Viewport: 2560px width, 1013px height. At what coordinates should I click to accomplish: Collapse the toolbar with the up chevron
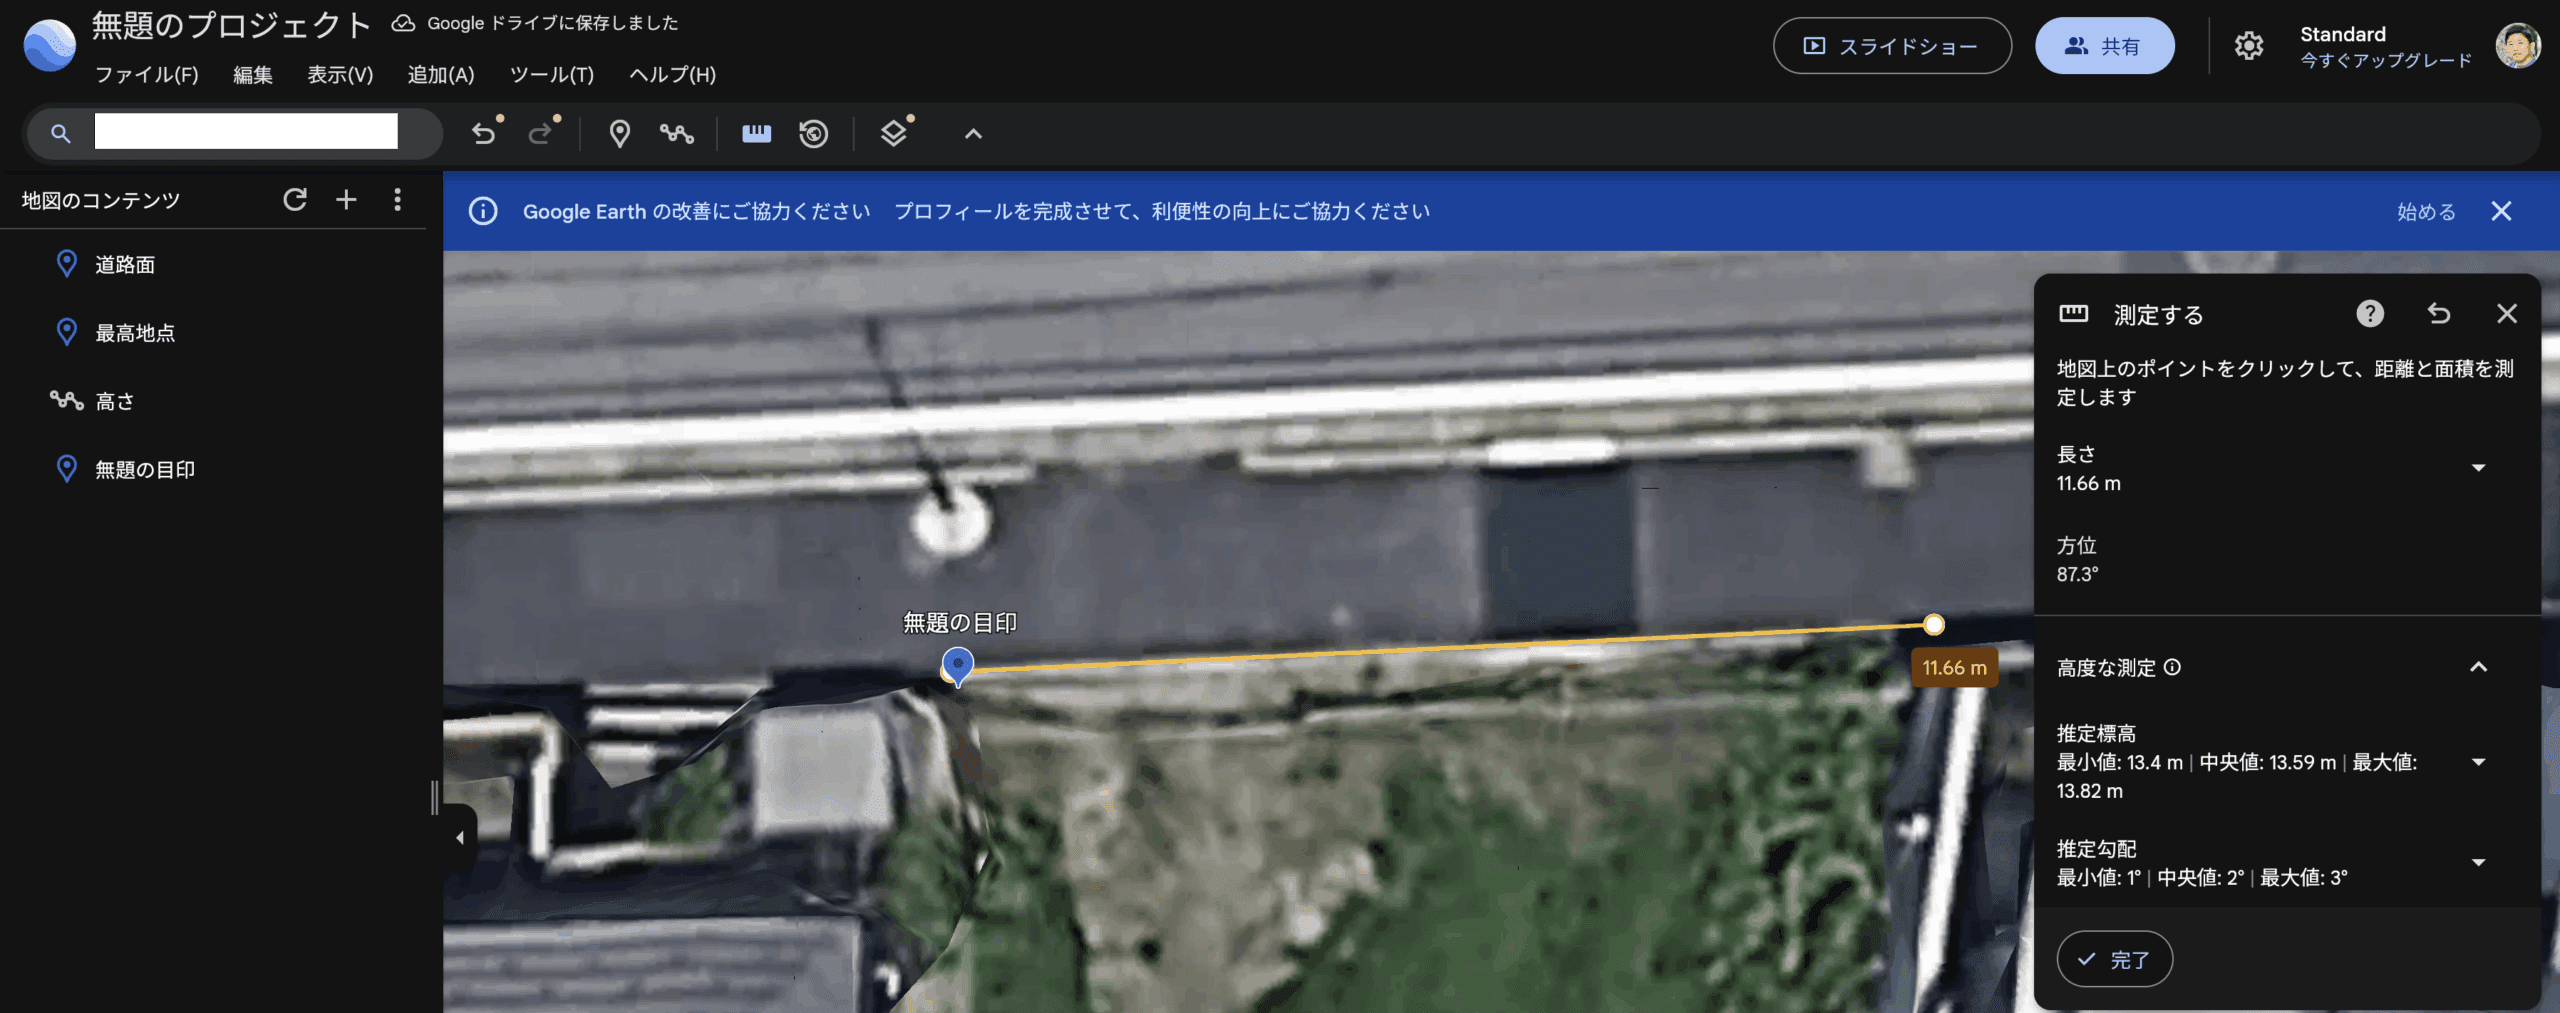point(973,134)
